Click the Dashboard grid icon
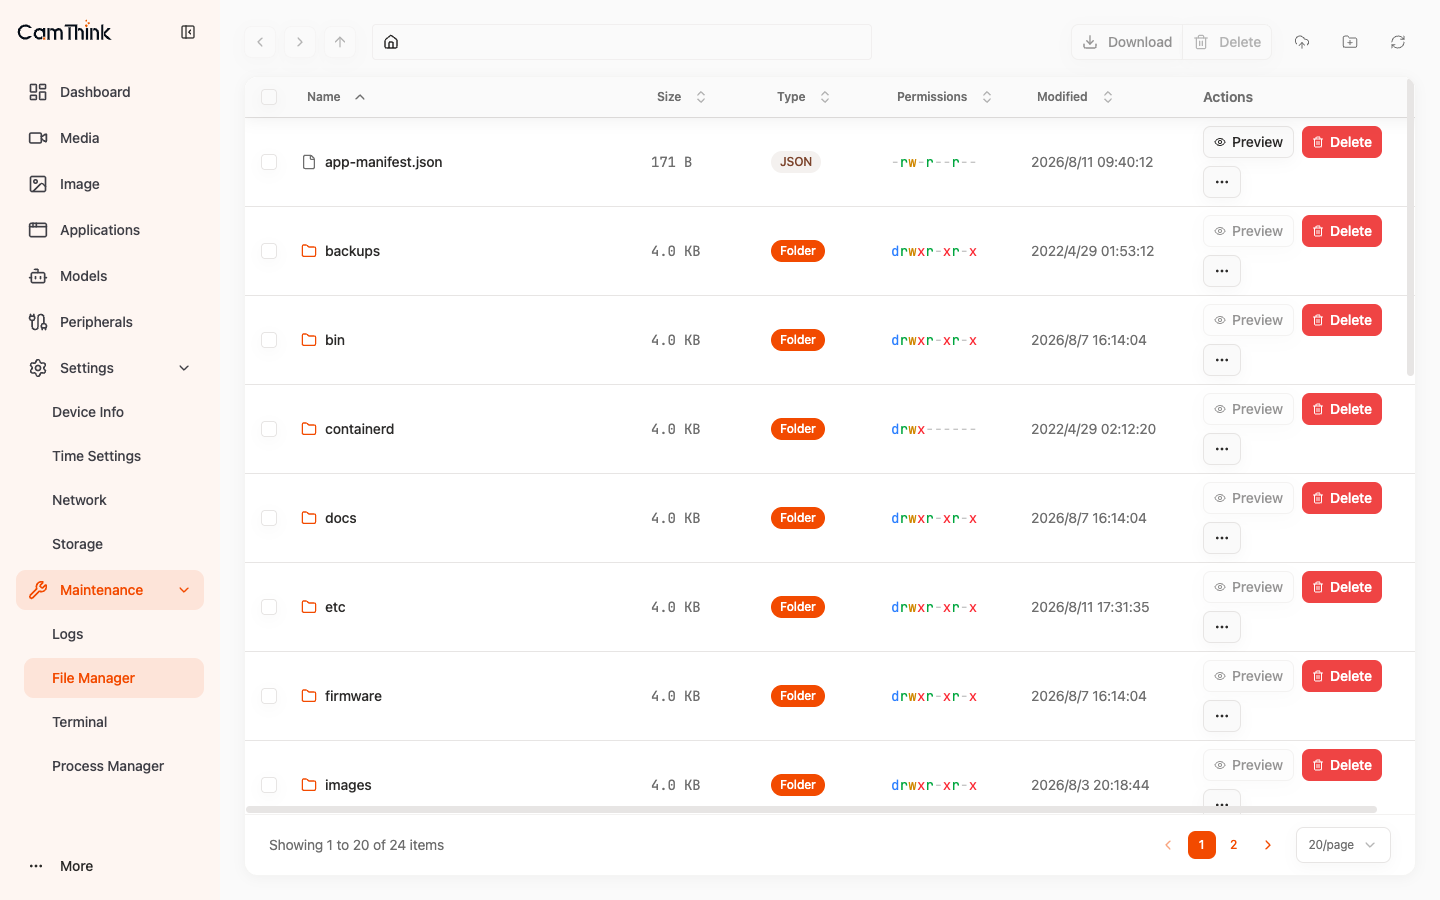 pos(38,92)
